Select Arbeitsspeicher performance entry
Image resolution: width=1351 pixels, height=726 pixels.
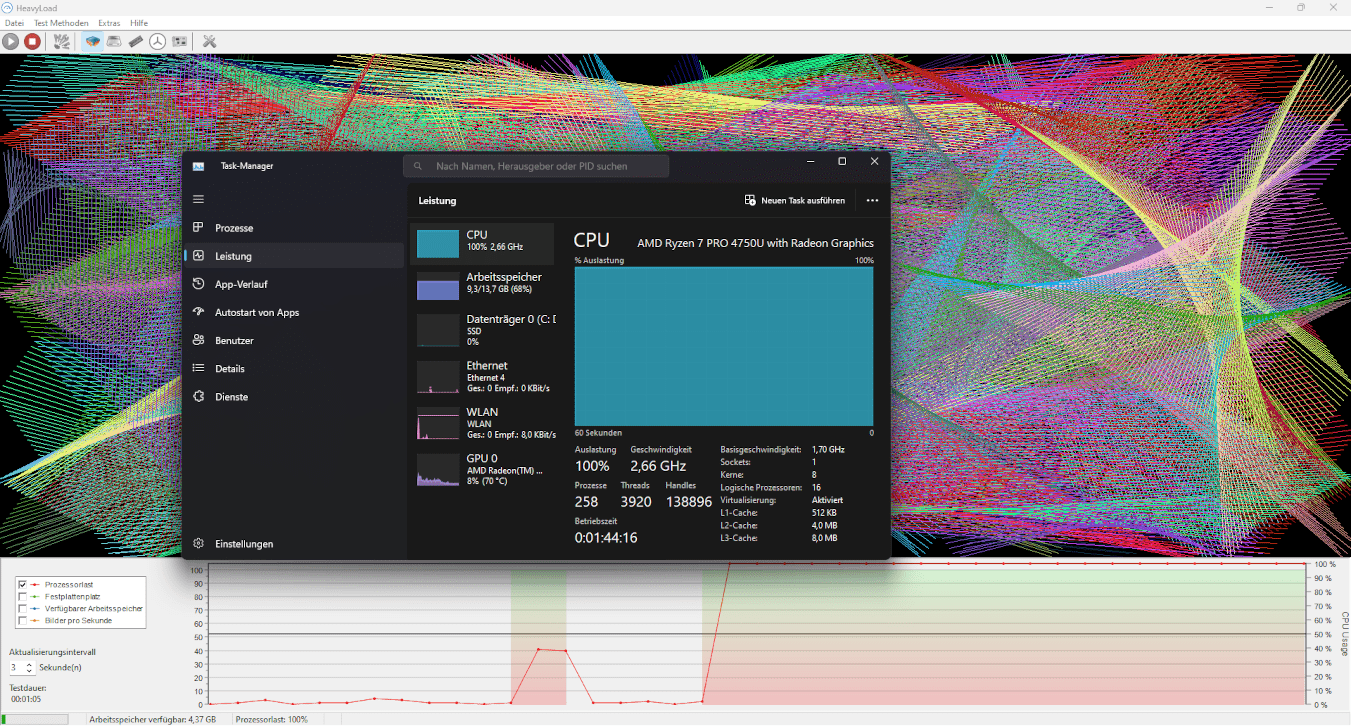(x=482, y=285)
